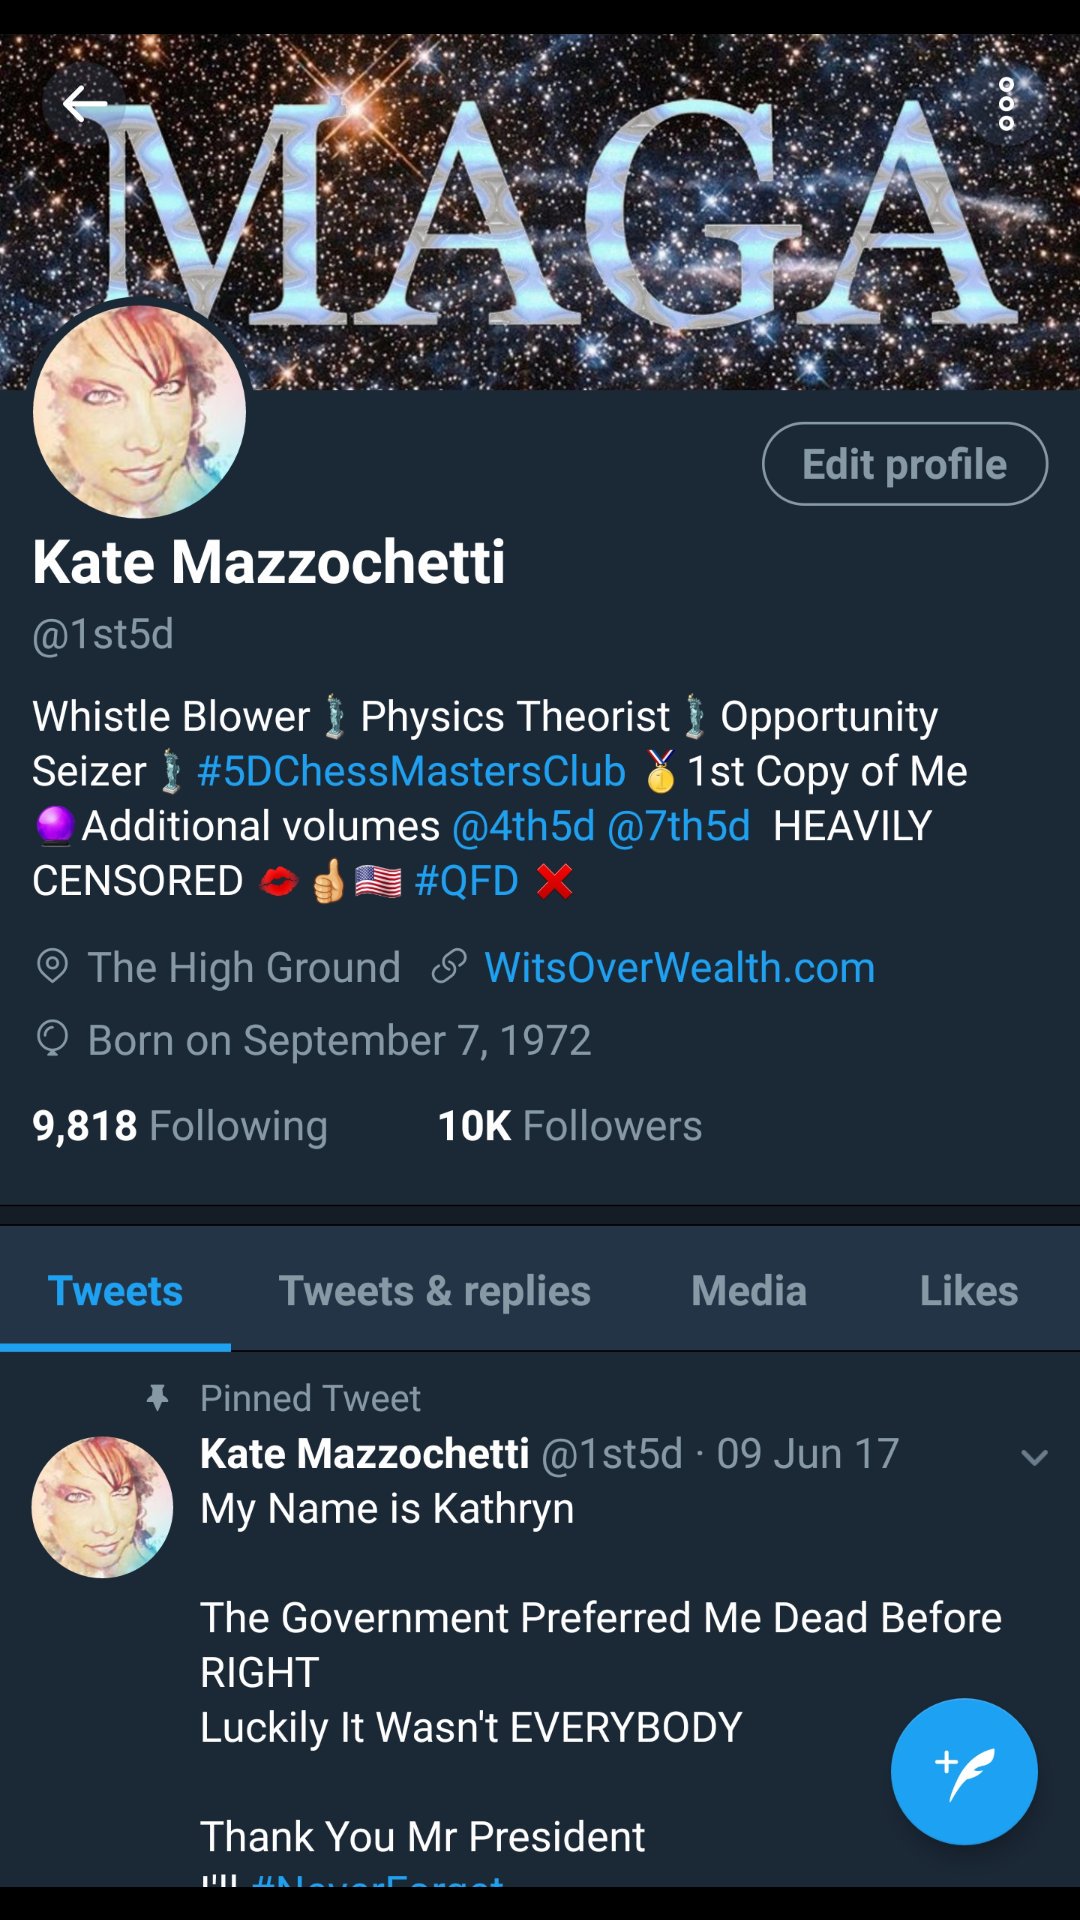Open the profile avatar photo
Viewport: 1080px width, 1920px height.
click(139, 411)
